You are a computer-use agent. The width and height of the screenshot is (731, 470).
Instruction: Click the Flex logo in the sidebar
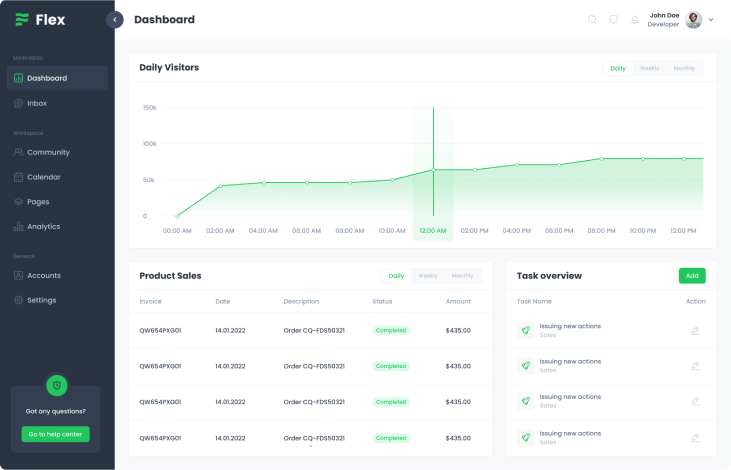[40, 19]
